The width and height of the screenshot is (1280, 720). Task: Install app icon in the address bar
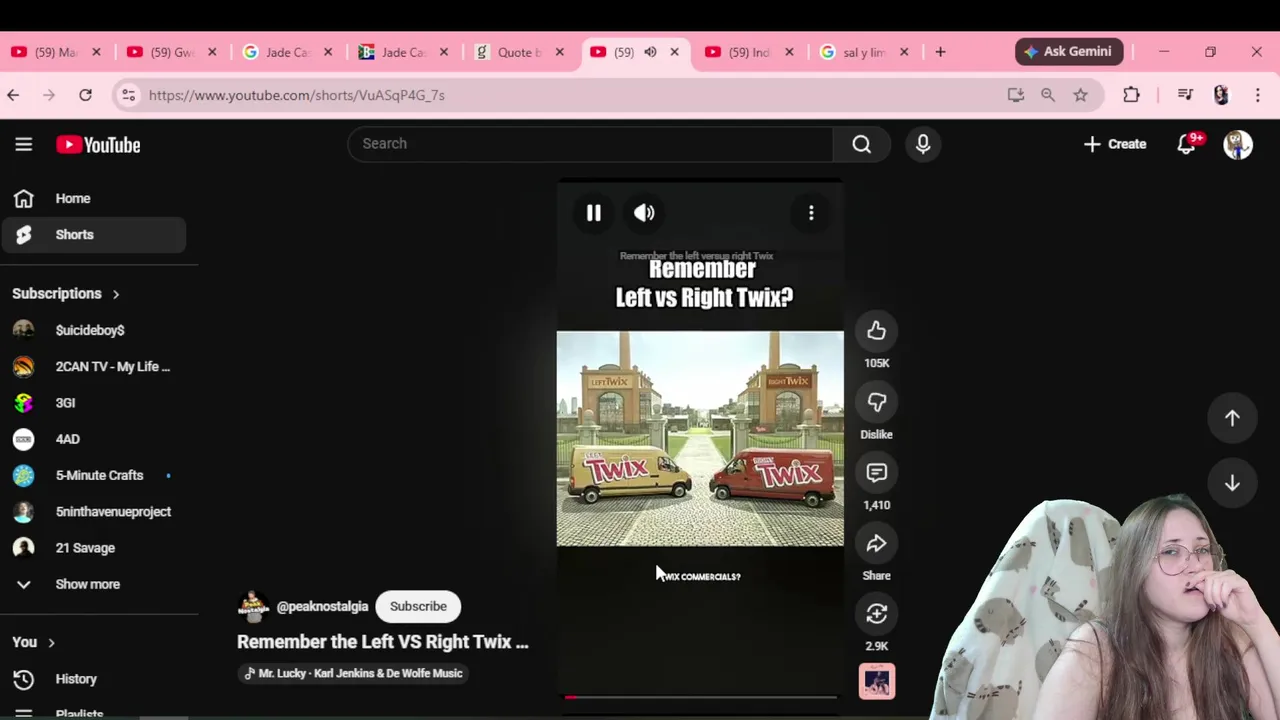coord(1016,95)
